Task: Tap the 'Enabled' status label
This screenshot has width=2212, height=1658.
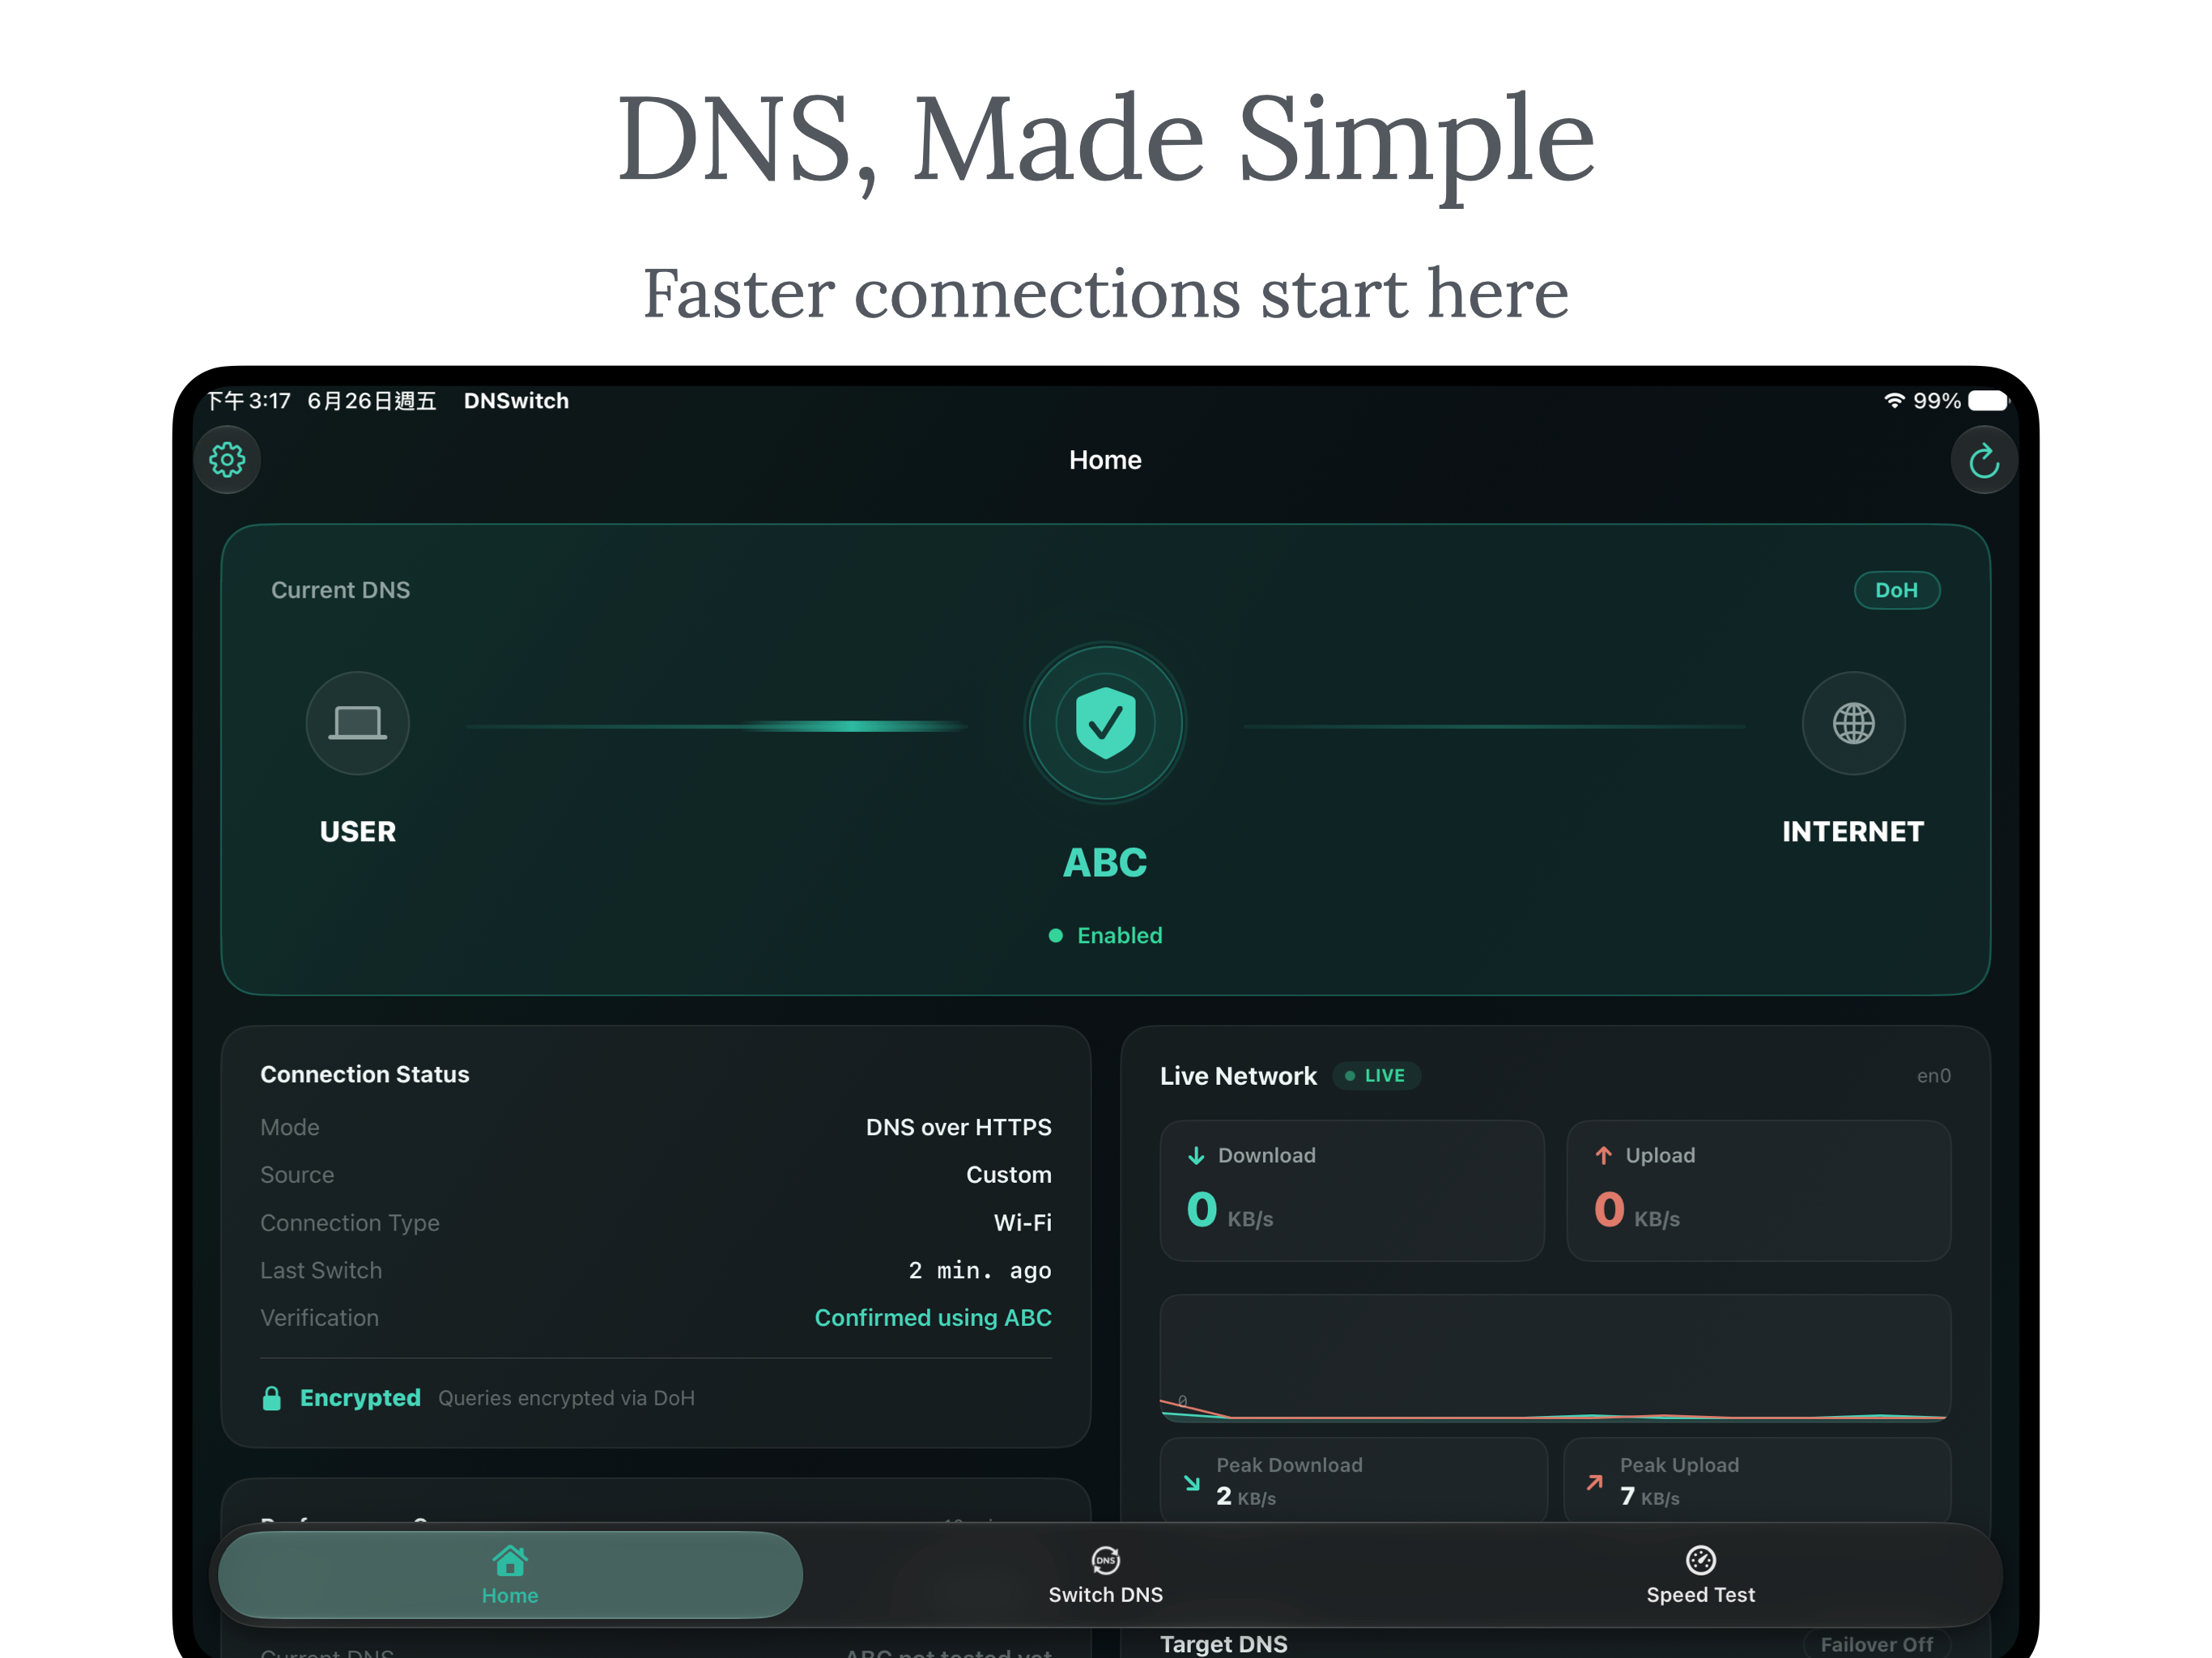Action: tap(1119, 935)
